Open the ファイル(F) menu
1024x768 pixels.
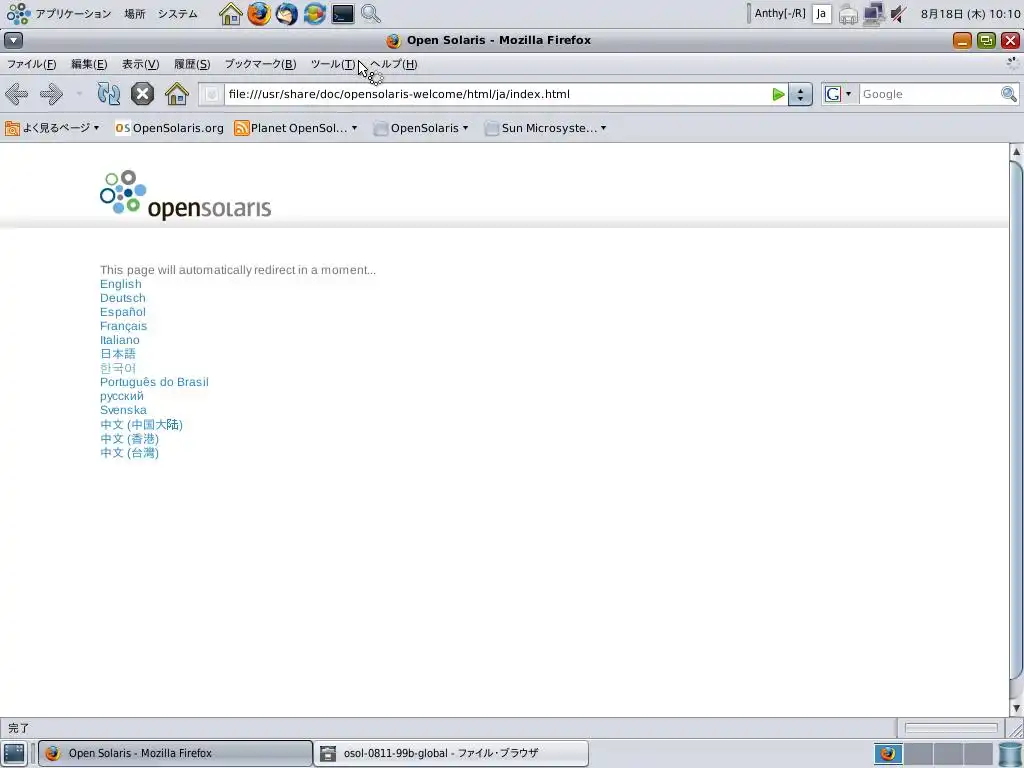31,64
